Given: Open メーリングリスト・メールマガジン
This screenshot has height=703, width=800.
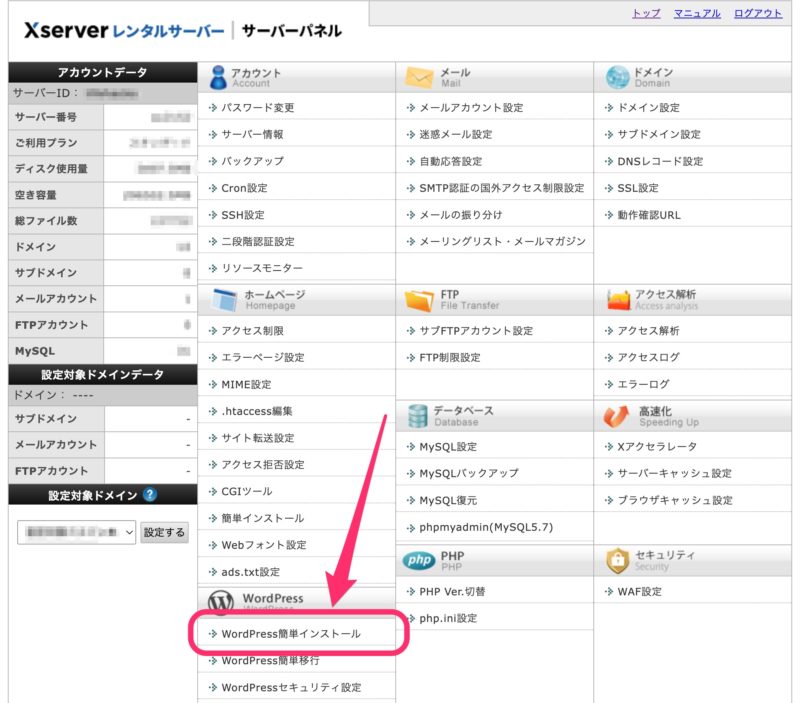Looking at the screenshot, I should pyautogui.click(x=503, y=242).
